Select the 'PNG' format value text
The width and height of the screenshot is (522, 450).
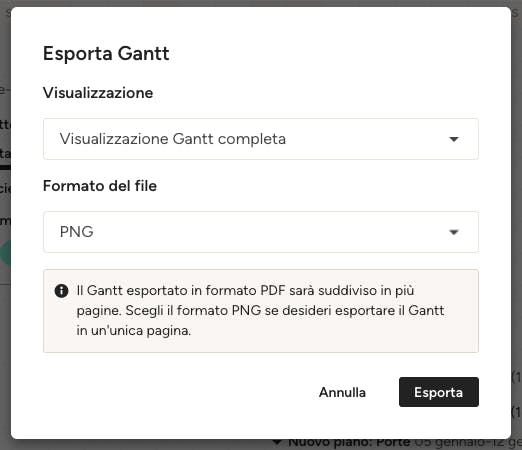76,232
